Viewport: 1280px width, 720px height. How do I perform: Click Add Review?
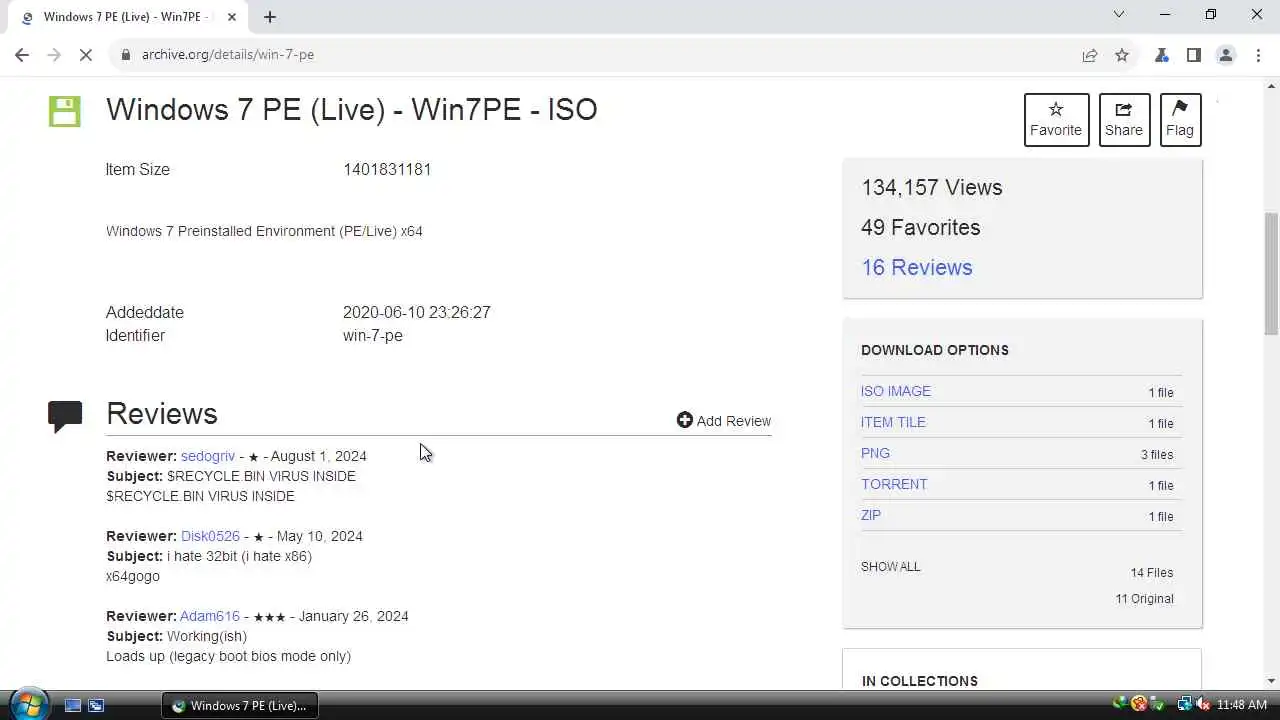724,421
